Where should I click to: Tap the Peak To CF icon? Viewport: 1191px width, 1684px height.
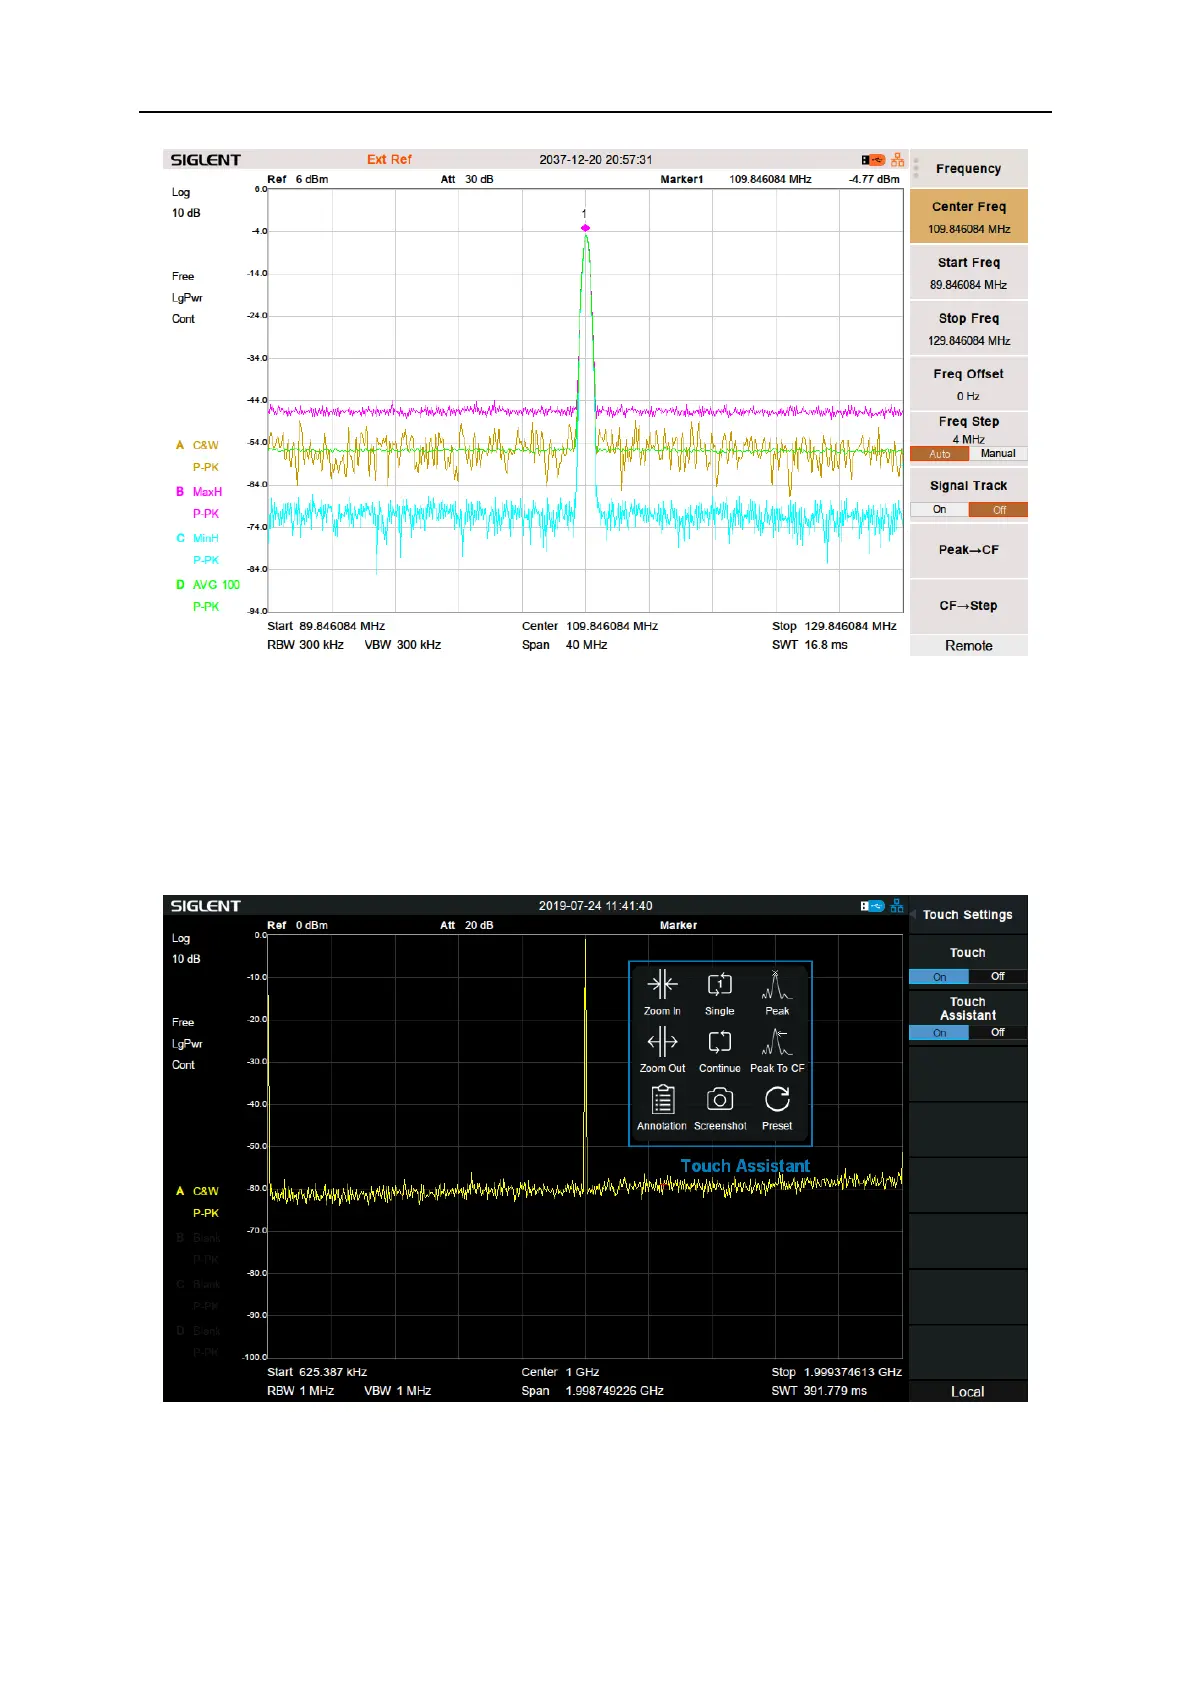777,1043
